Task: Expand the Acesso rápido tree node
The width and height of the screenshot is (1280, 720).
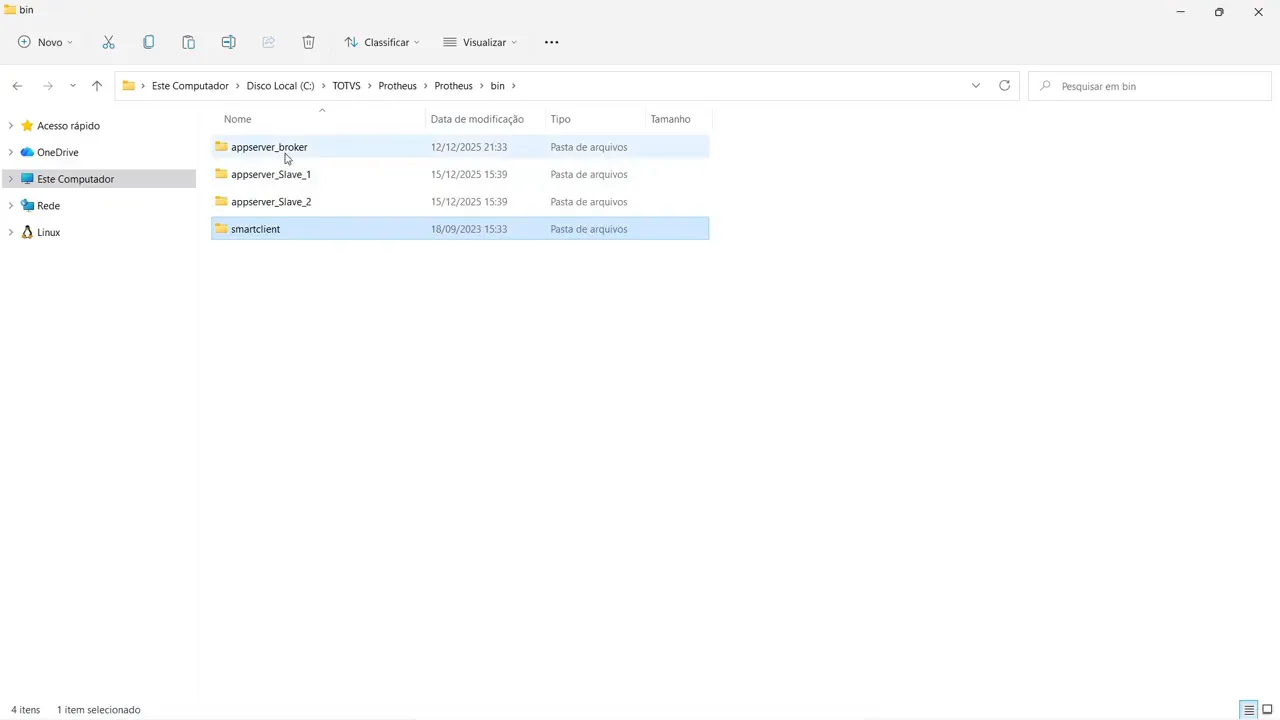Action: [10, 126]
